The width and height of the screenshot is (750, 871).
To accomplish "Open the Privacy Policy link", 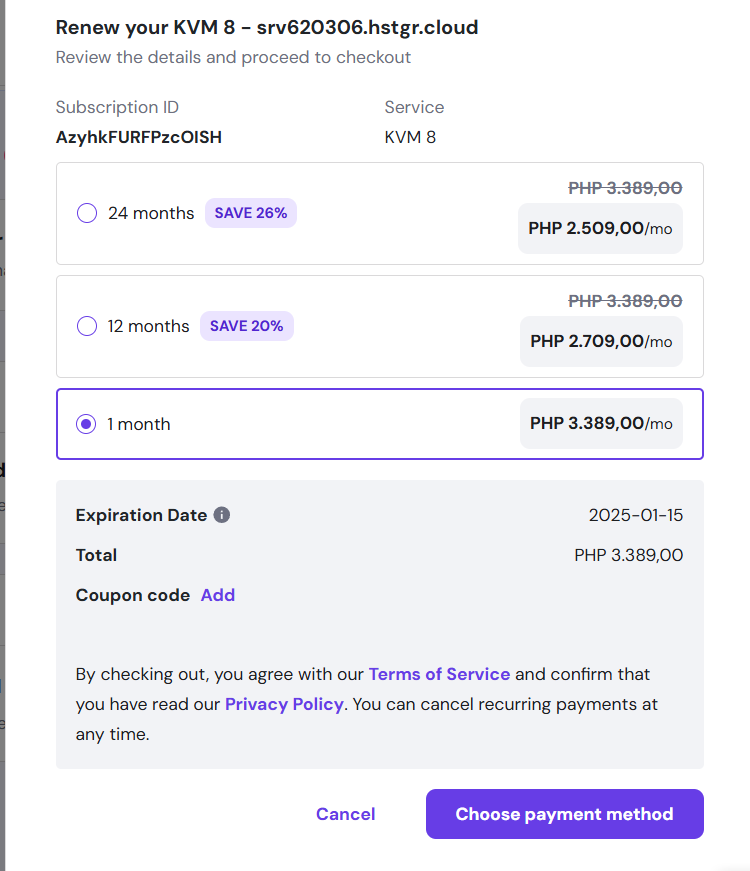I will [284, 704].
